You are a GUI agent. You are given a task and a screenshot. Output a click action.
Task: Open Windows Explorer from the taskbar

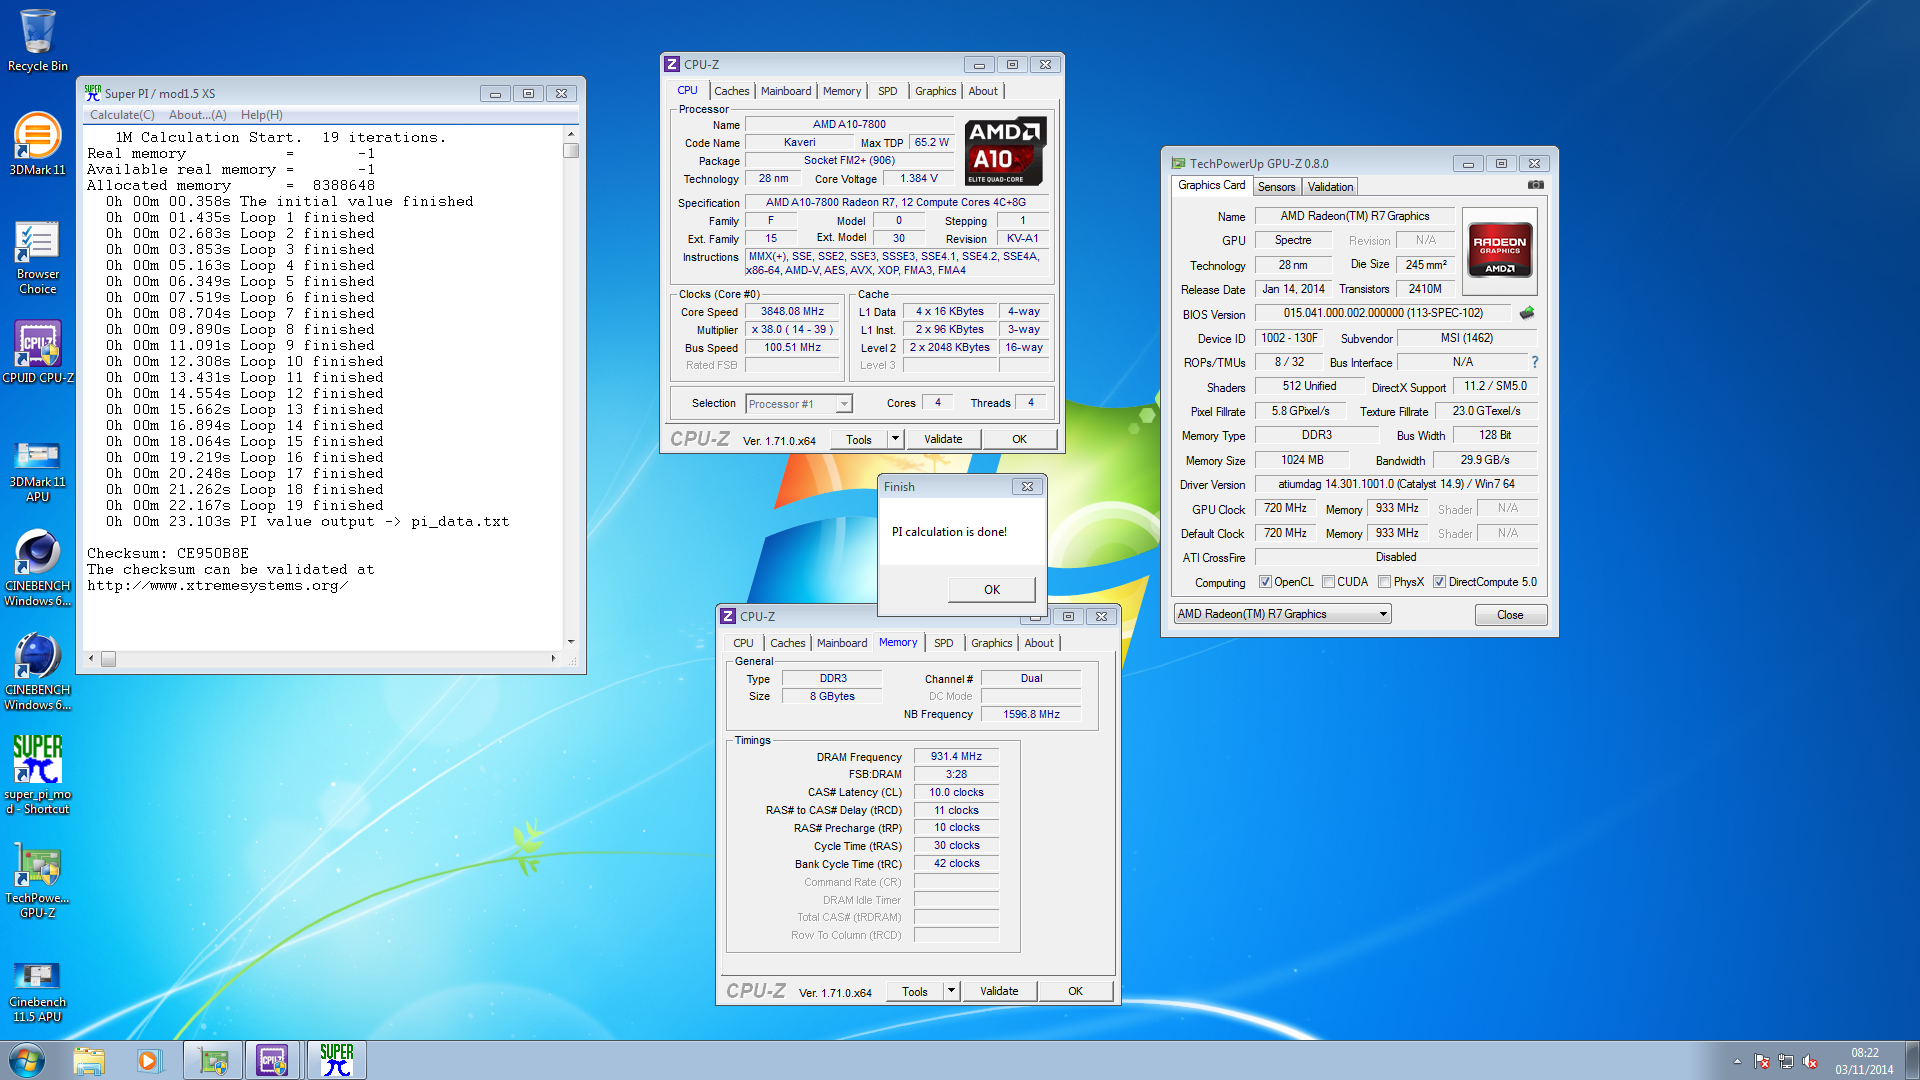click(89, 1060)
